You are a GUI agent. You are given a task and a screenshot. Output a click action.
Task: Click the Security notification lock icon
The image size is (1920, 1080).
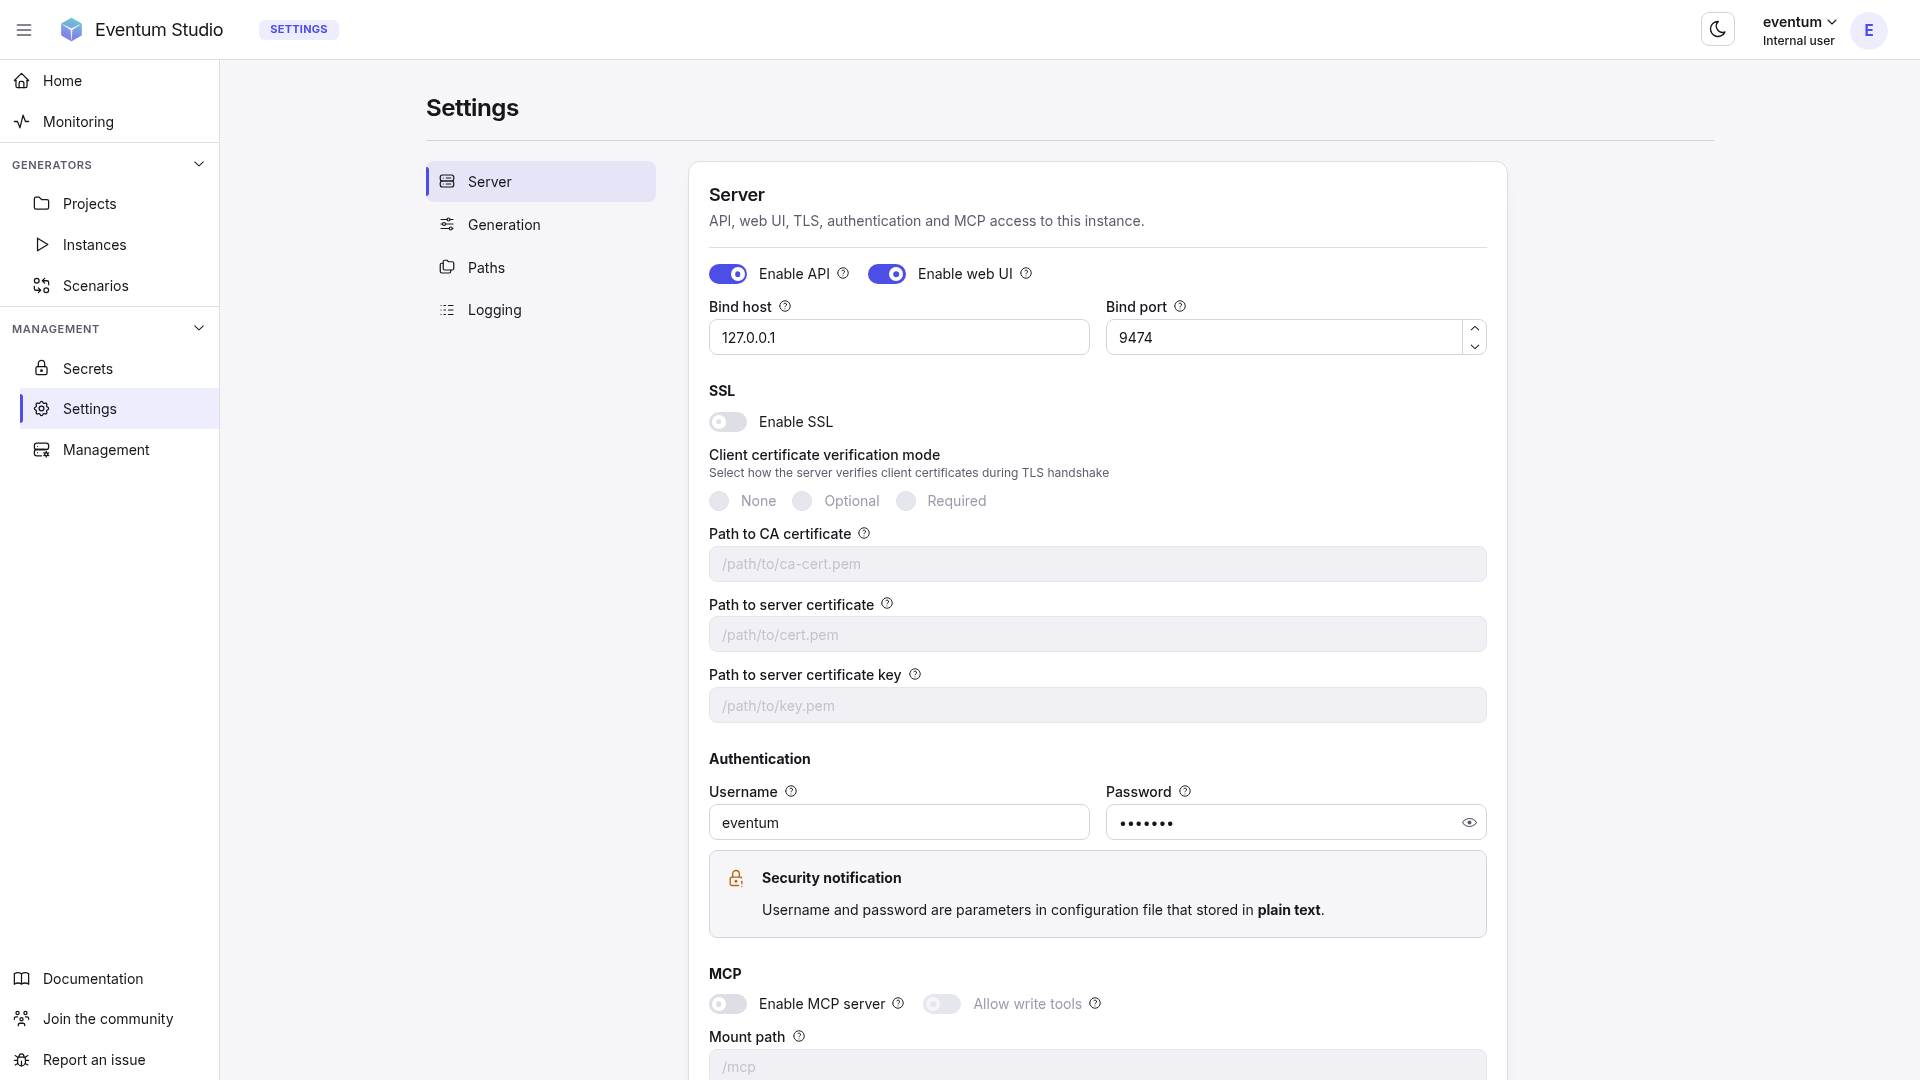tap(736, 878)
